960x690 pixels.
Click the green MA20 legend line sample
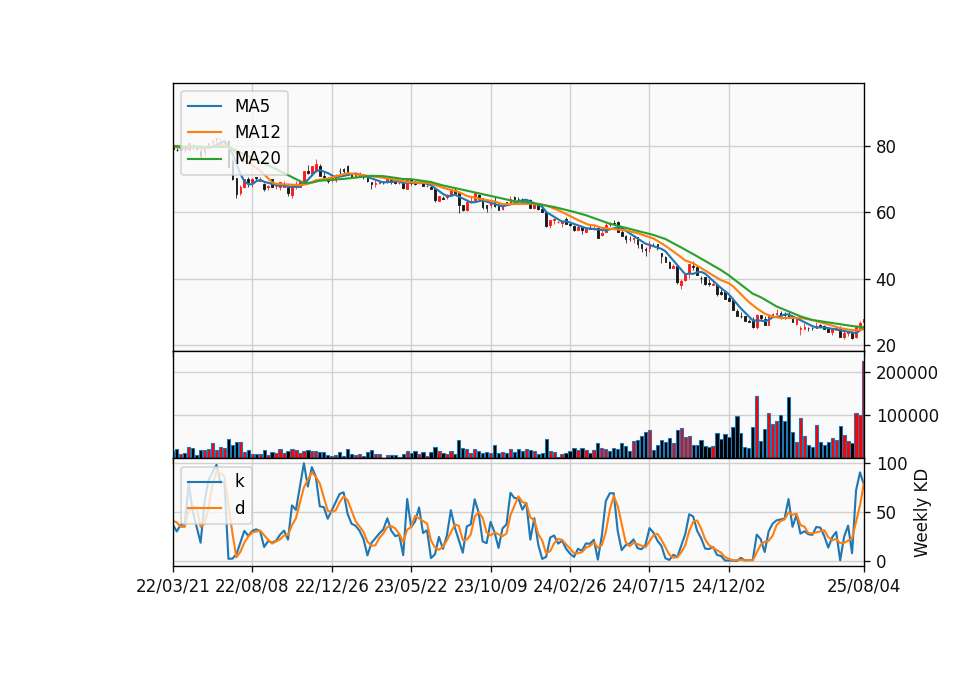[x=204, y=159]
